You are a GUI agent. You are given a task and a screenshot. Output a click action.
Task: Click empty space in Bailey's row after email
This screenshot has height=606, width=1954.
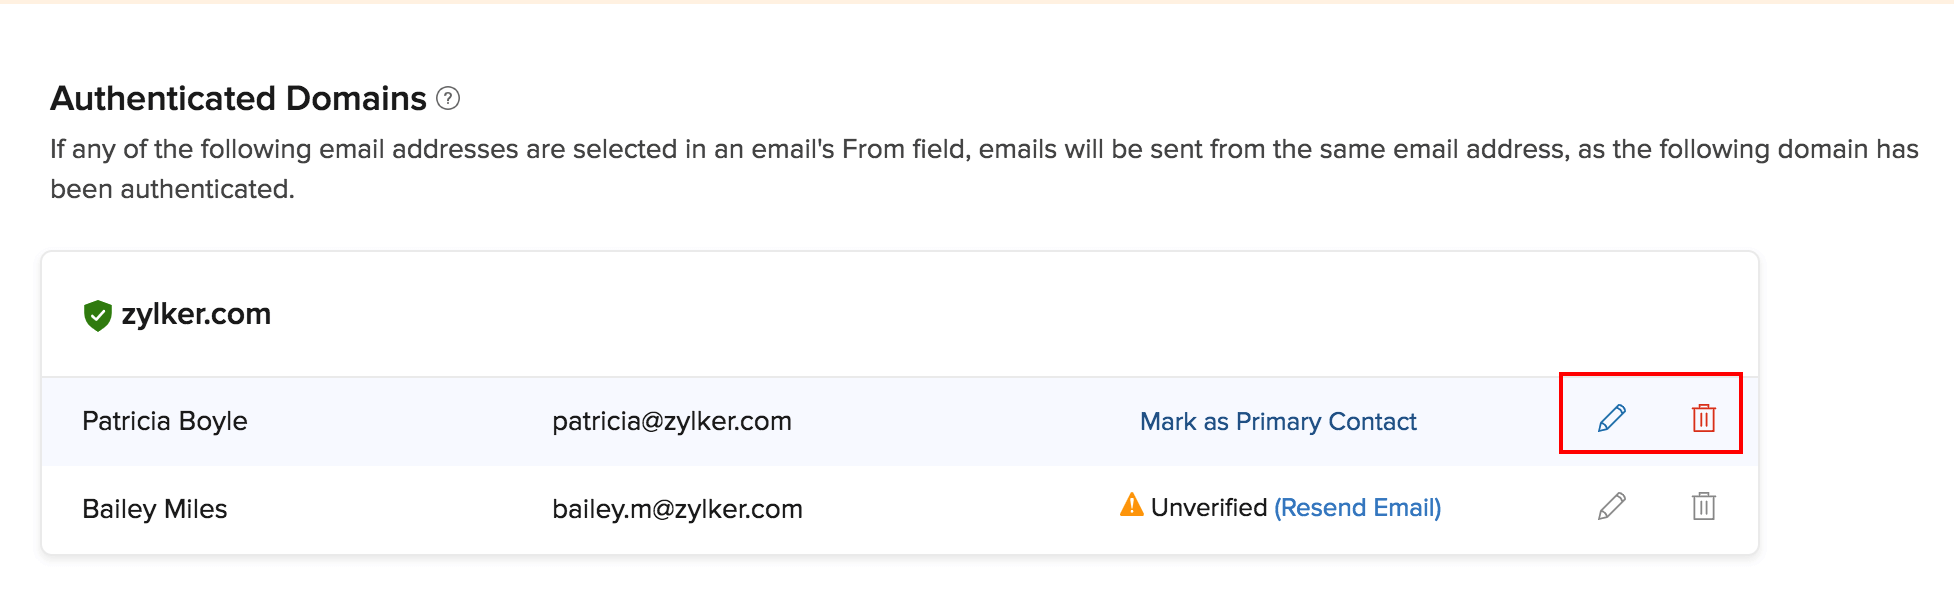960,509
